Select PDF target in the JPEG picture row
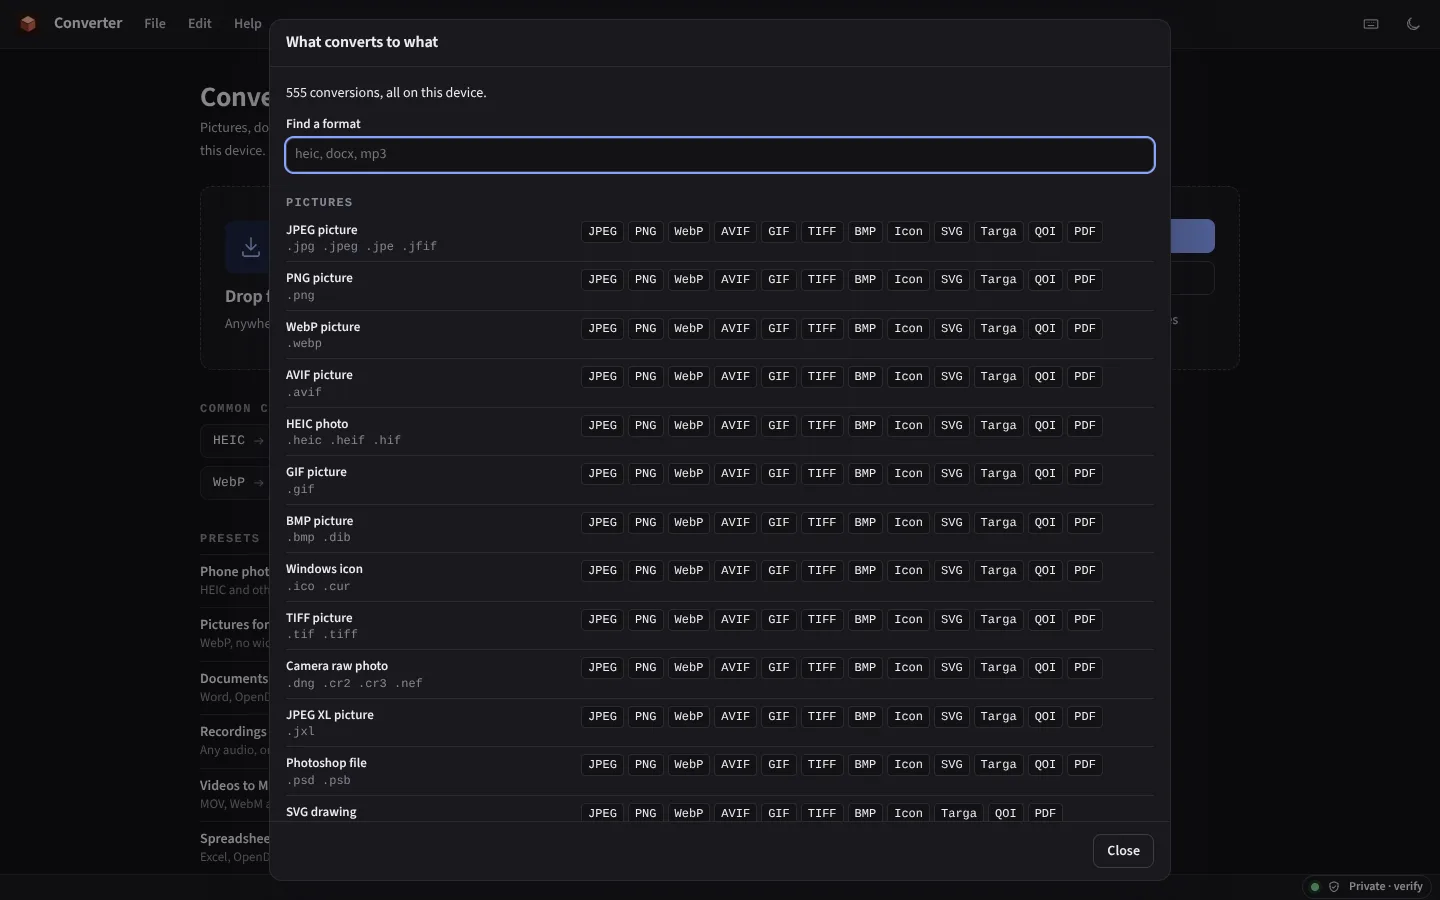The image size is (1440, 900). 1085,232
